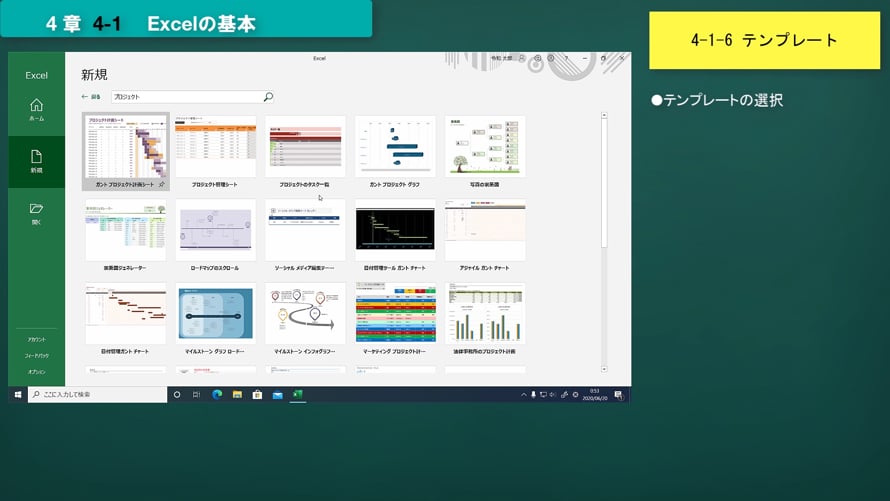Open フィードバック in the Excel sidebar
890x501 pixels.
coord(36,356)
